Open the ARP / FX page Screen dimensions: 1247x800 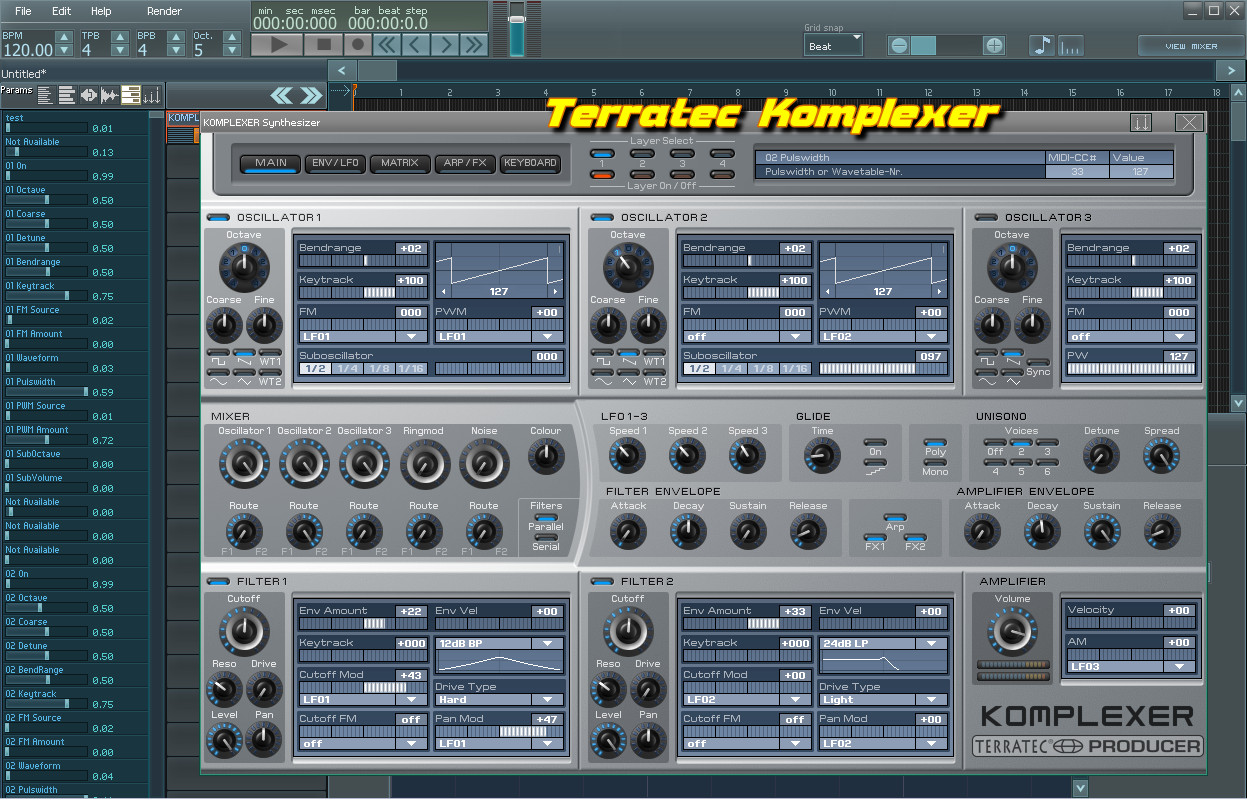pyautogui.click(x=465, y=163)
